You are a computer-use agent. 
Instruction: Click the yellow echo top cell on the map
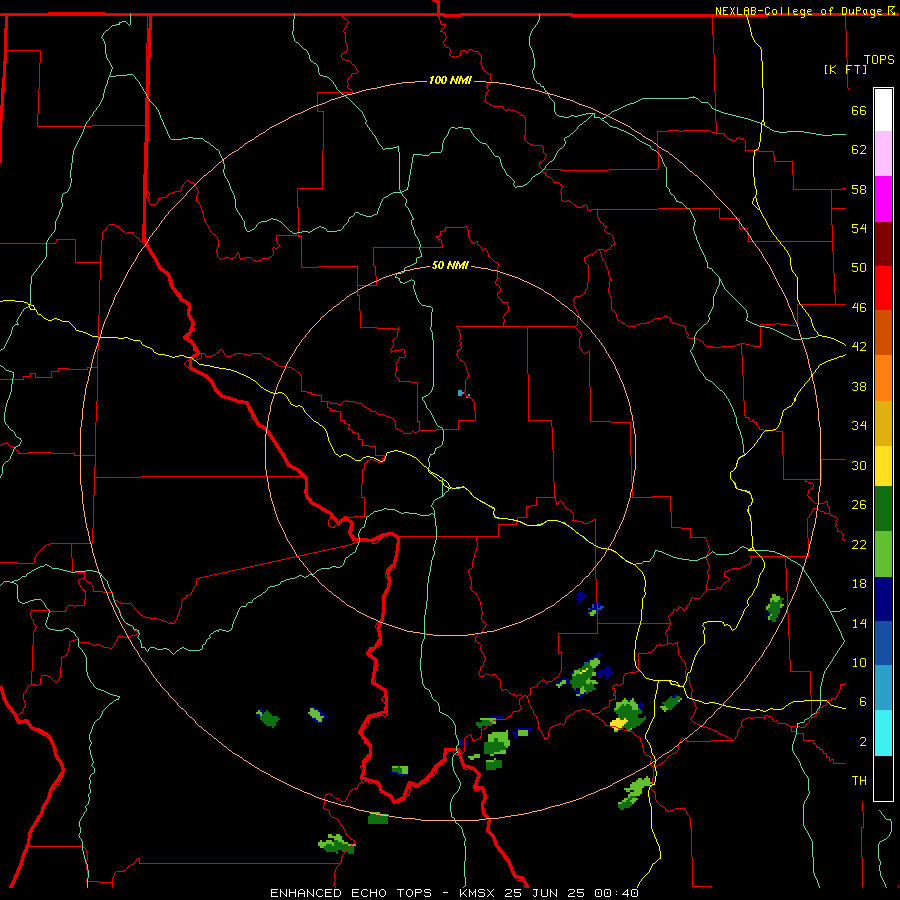coord(619,723)
